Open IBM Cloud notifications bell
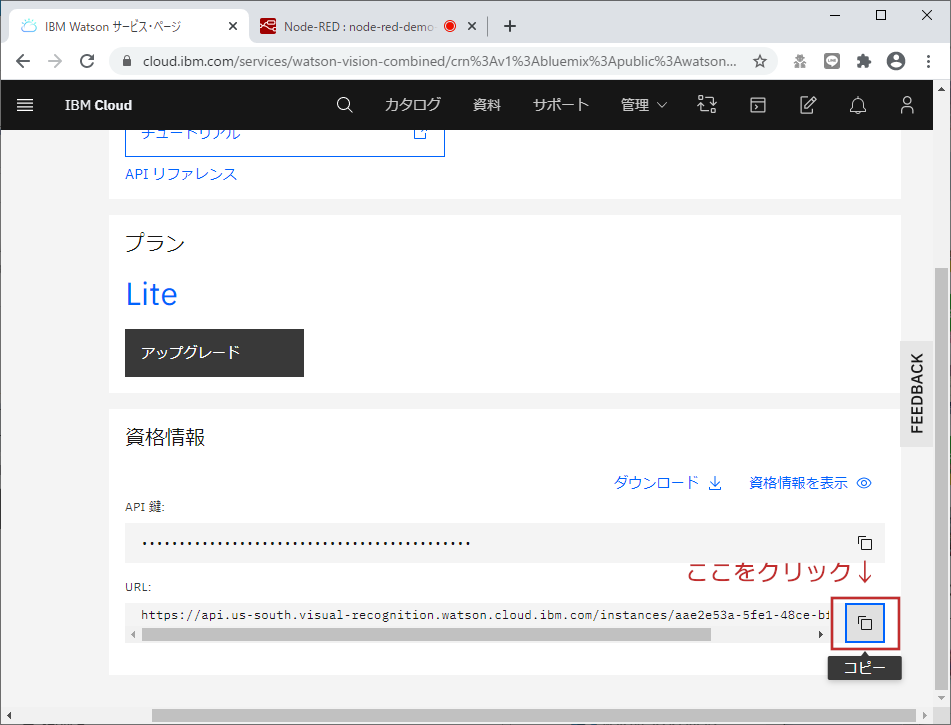Image resolution: width=951 pixels, height=725 pixels. coord(857,105)
